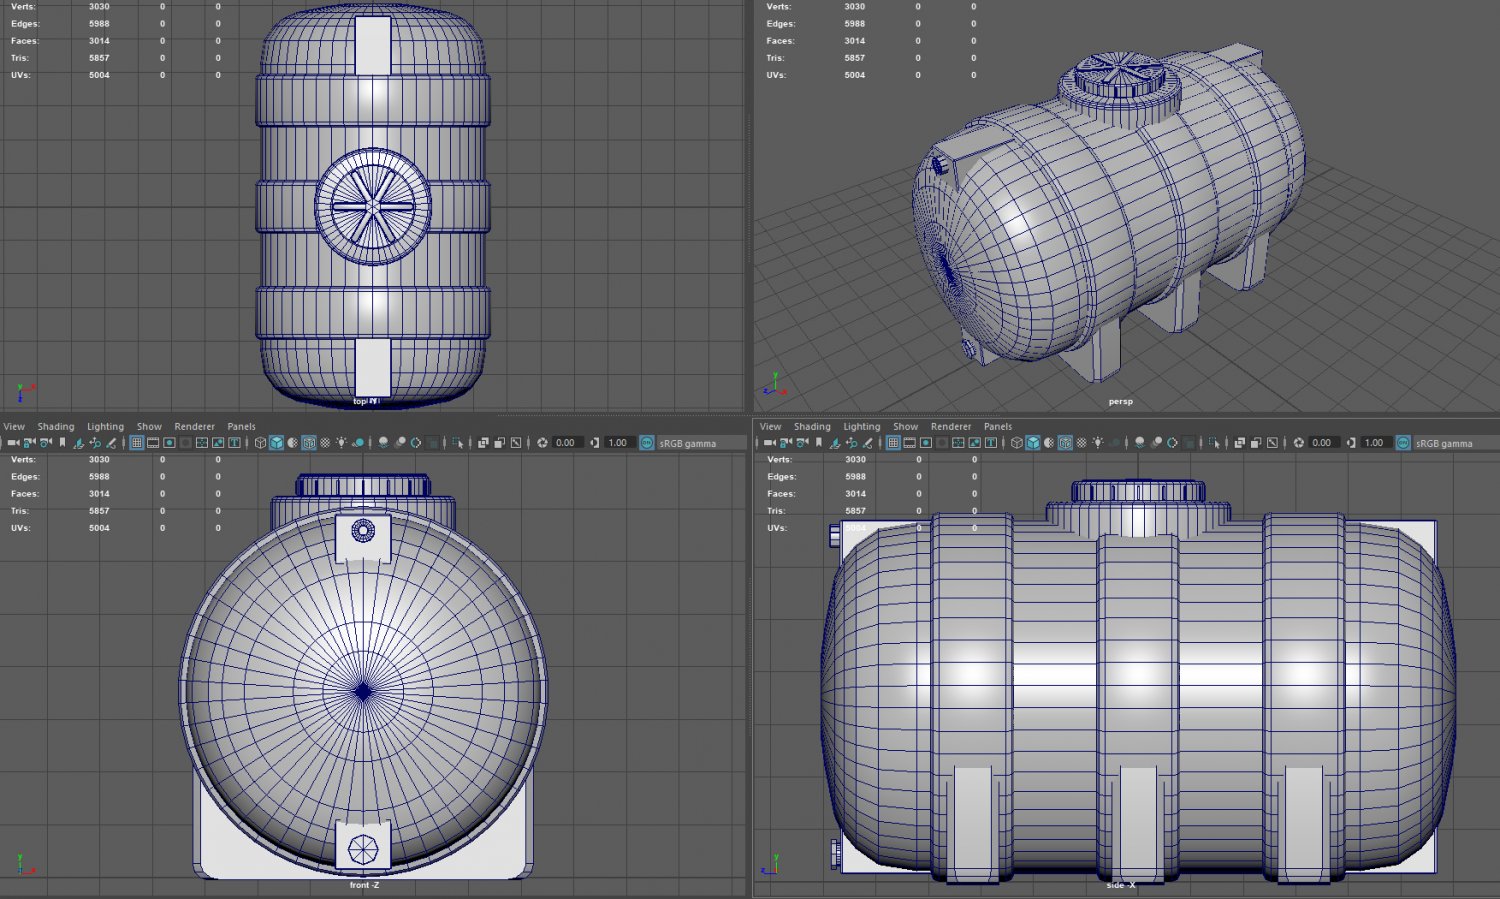Click 2D Pan/Zoom icon in side view toolbar
Image resolution: width=1500 pixels, height=899 pixels.
(851, 443)
